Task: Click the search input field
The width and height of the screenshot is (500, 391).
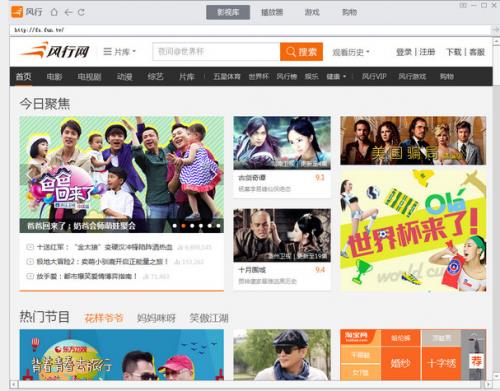Action: point(216,52)
